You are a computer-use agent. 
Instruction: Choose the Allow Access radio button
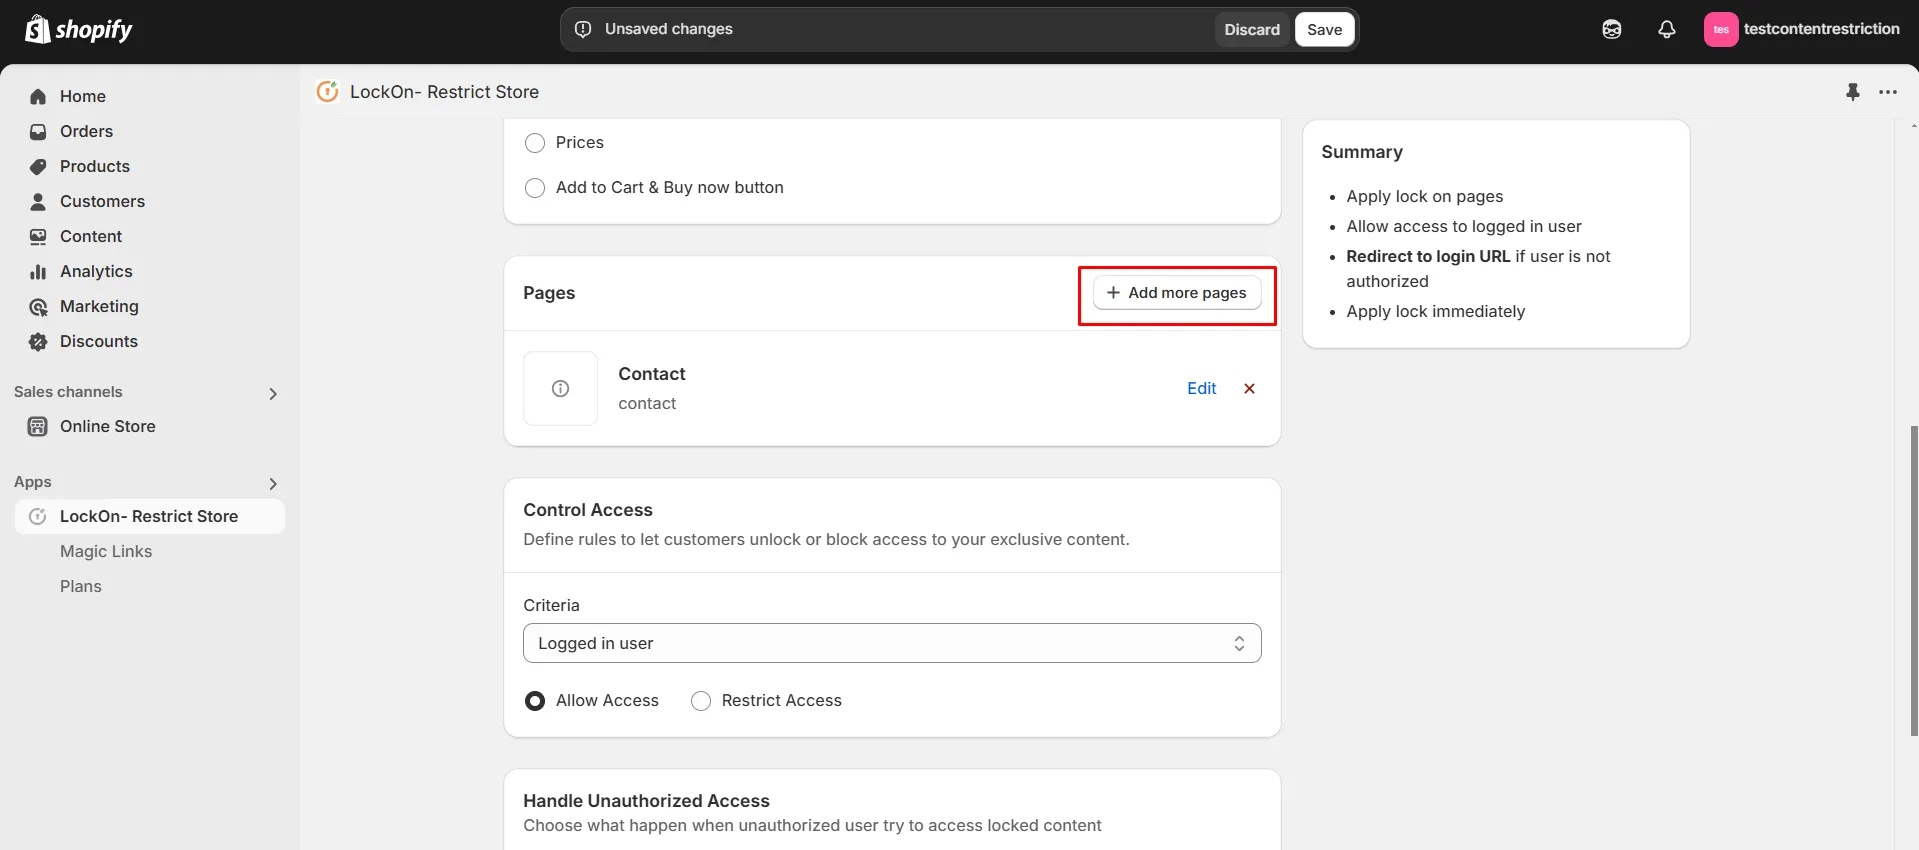click(535, 700)
